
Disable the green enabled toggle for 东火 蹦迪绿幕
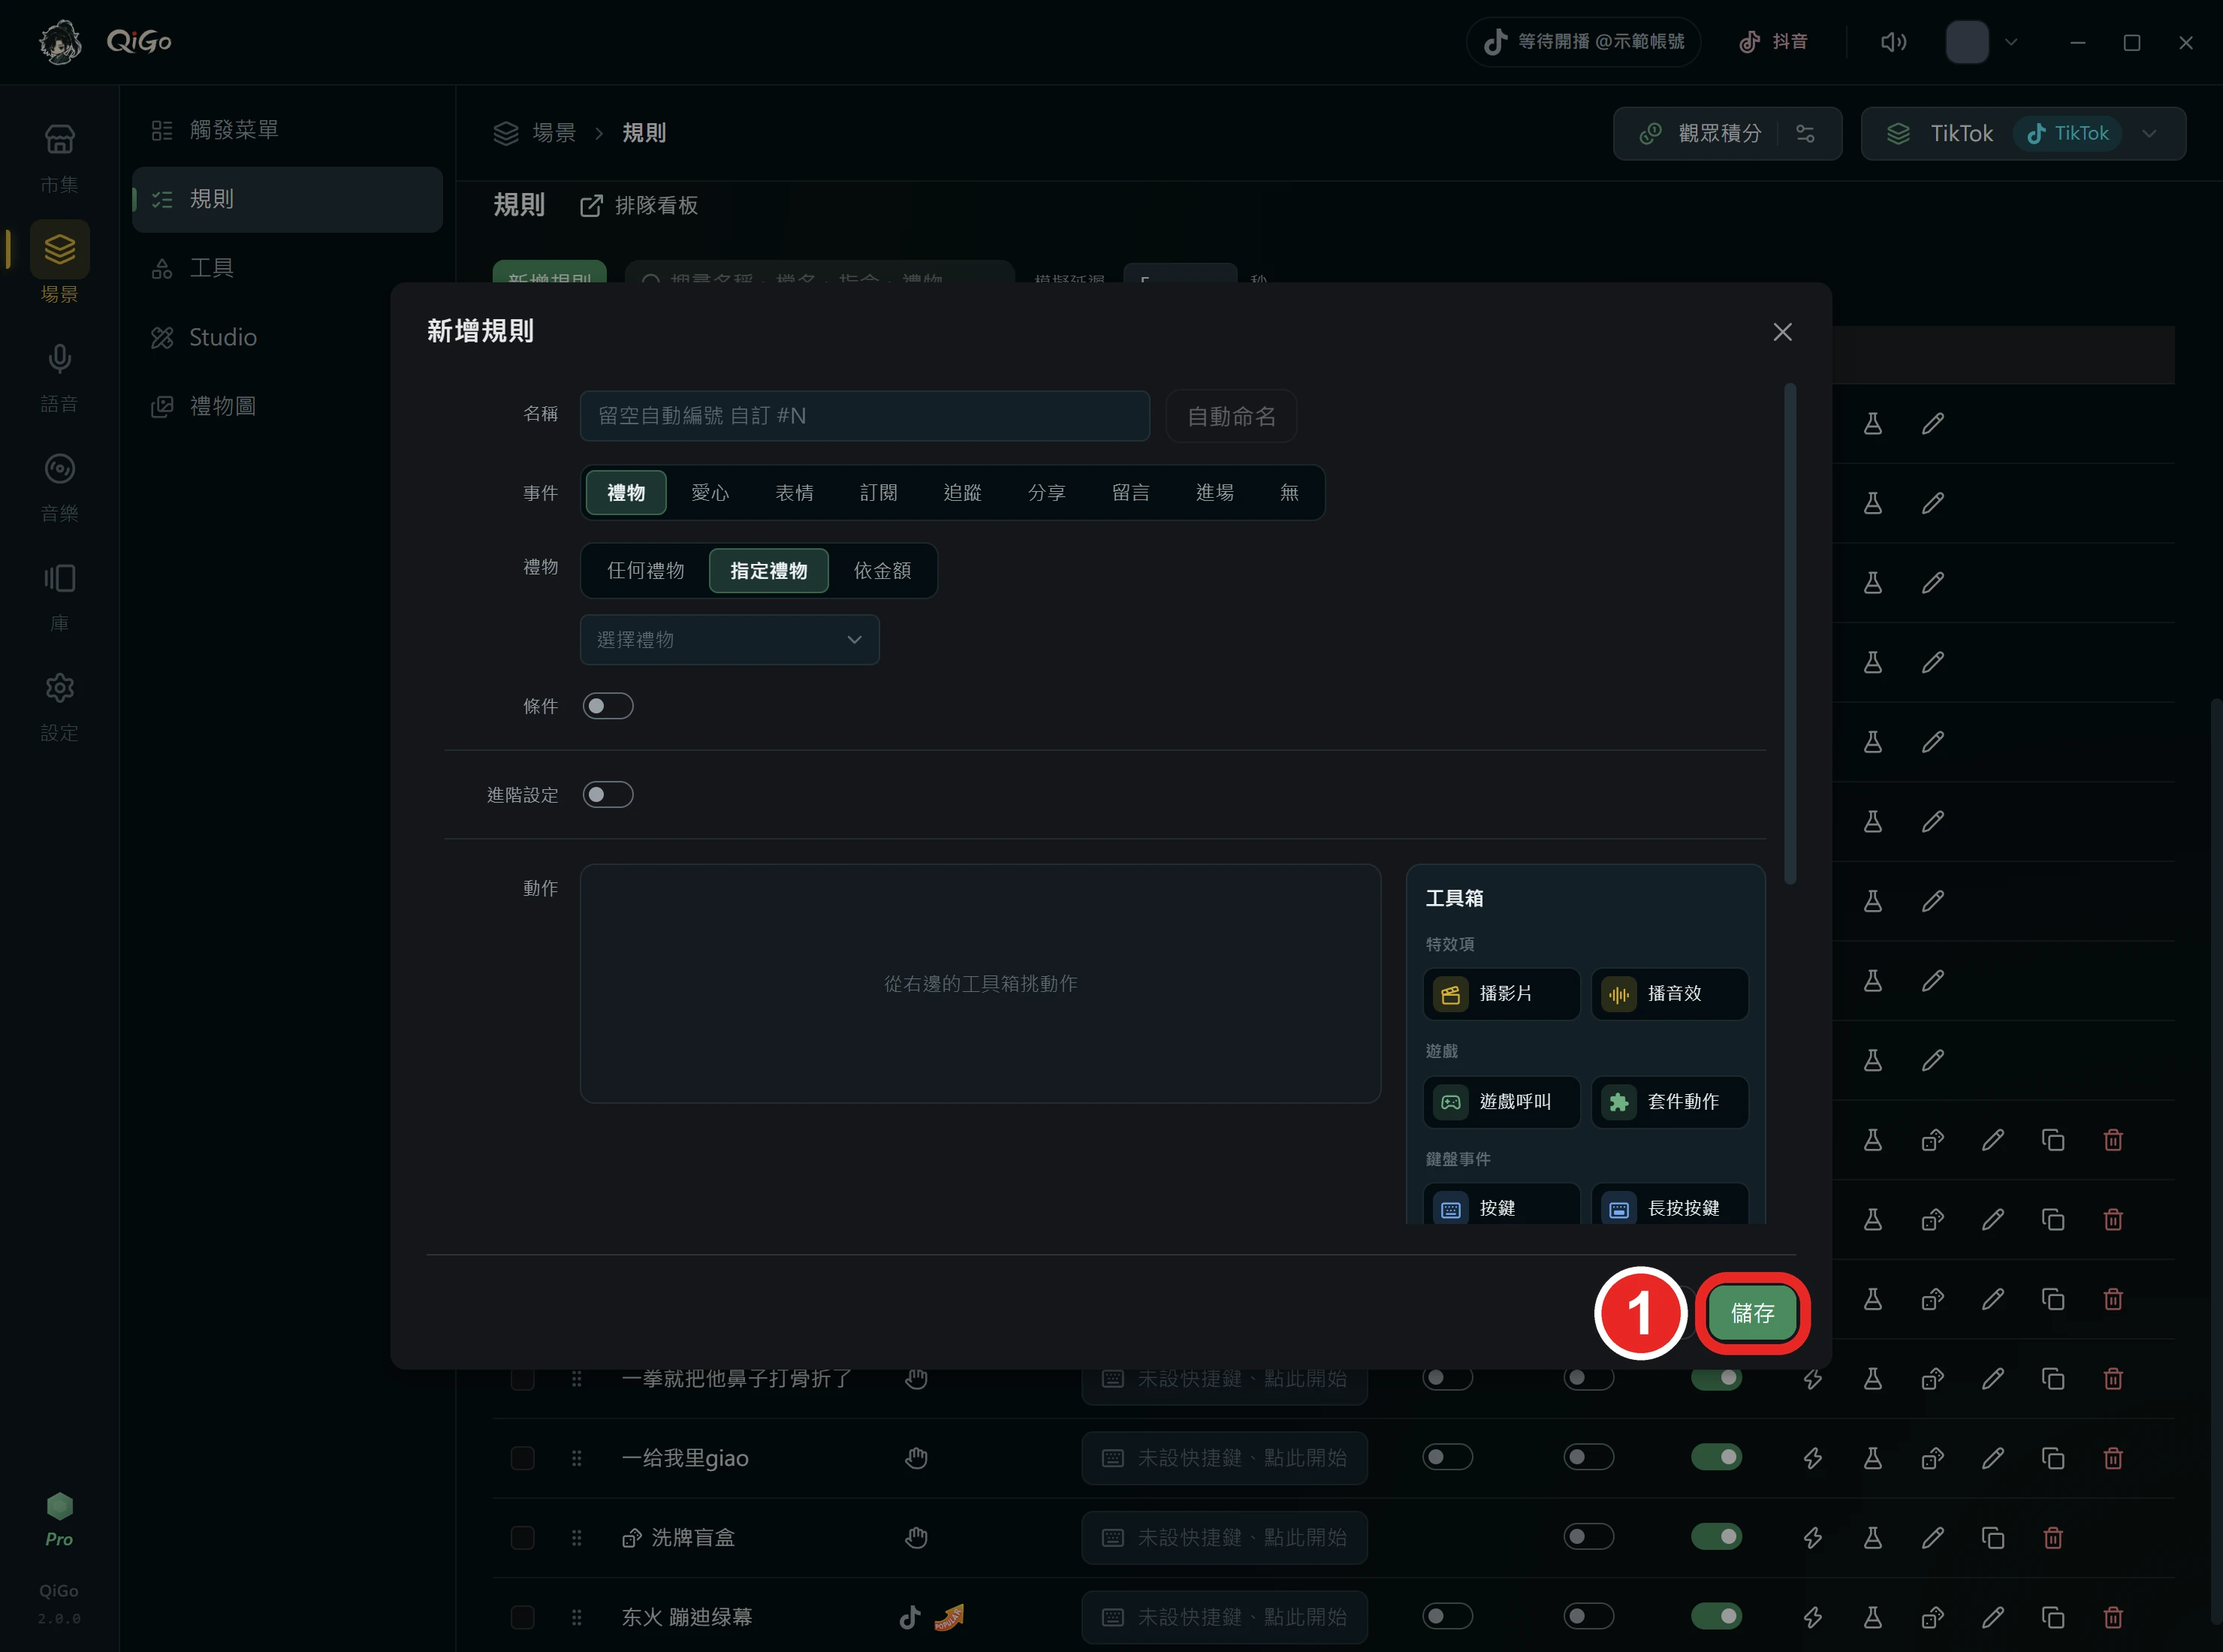pos(1716,1616)
